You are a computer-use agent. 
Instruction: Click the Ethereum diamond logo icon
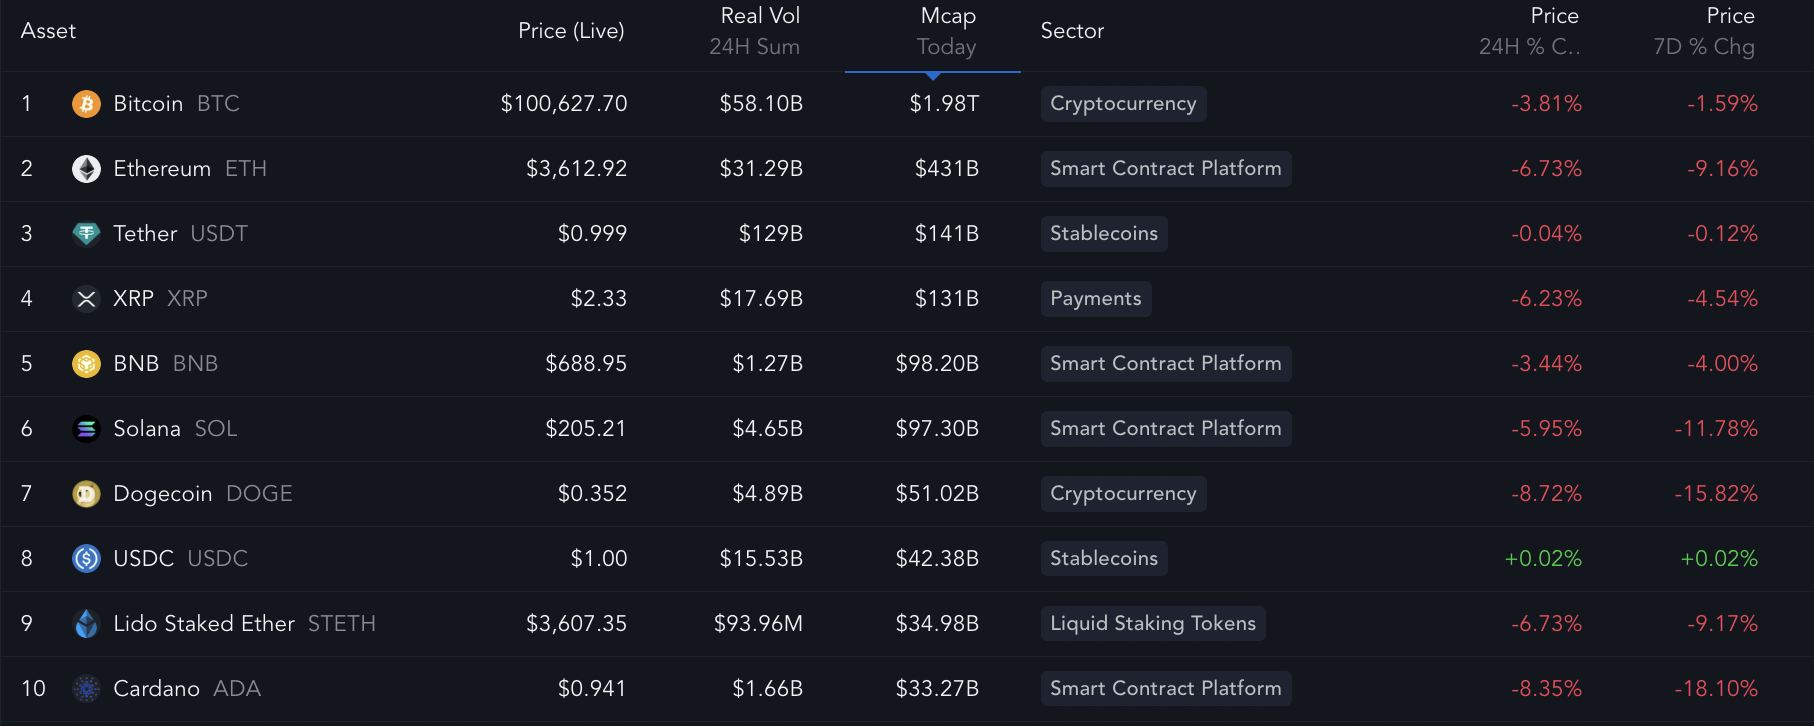coord(87,169)
